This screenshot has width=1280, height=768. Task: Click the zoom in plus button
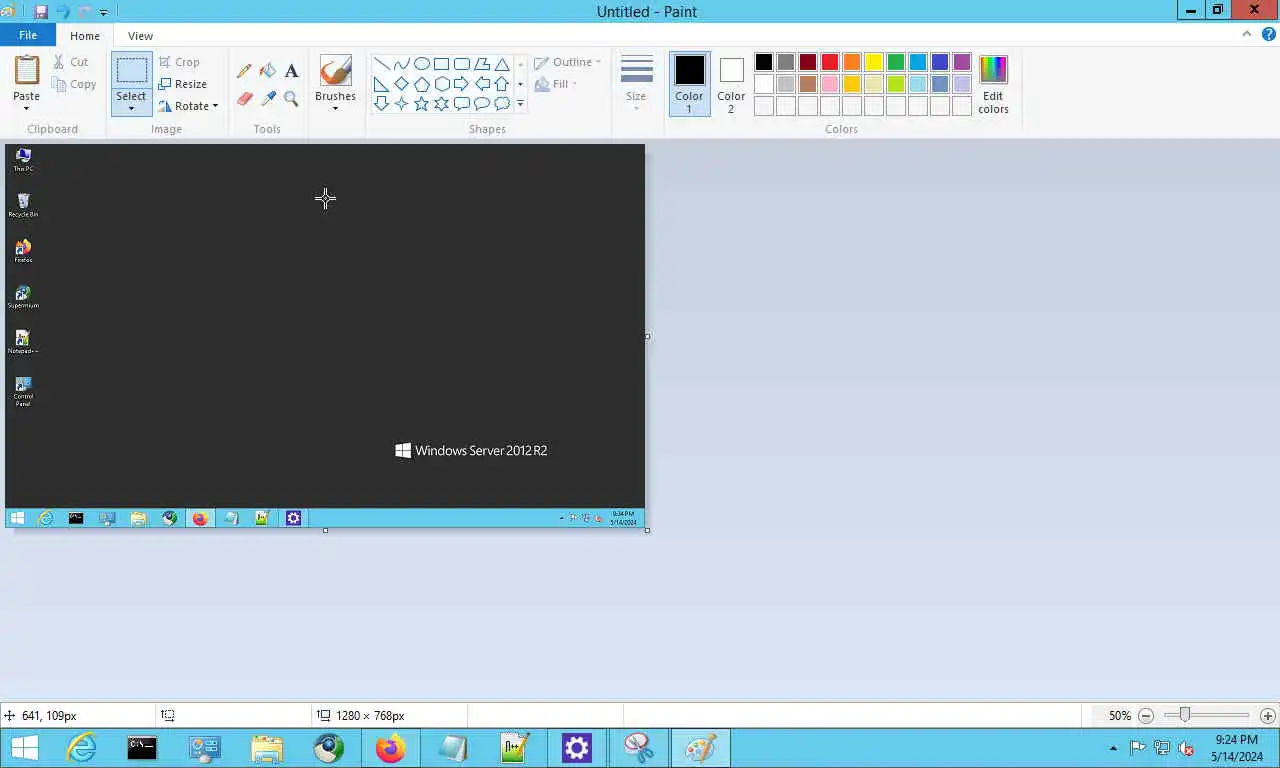[x=1268, y=716]
